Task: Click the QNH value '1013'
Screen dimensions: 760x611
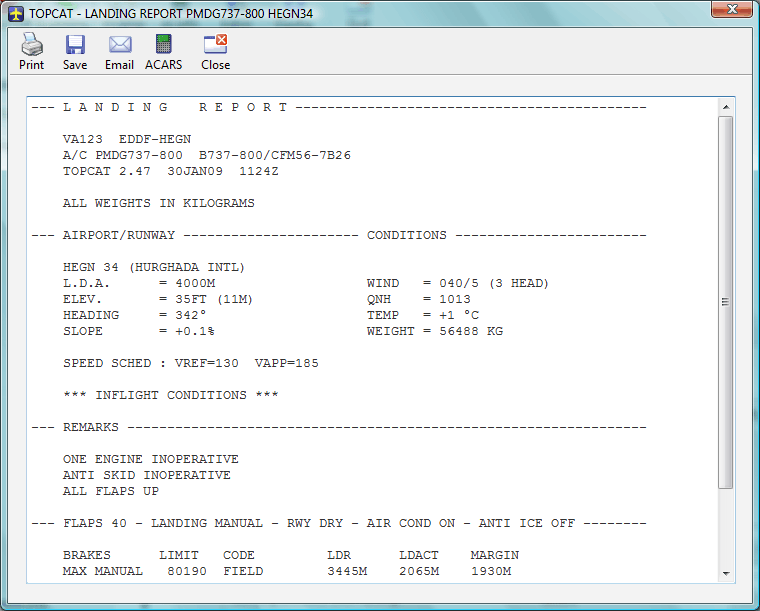Action: (x=455, y=299)
